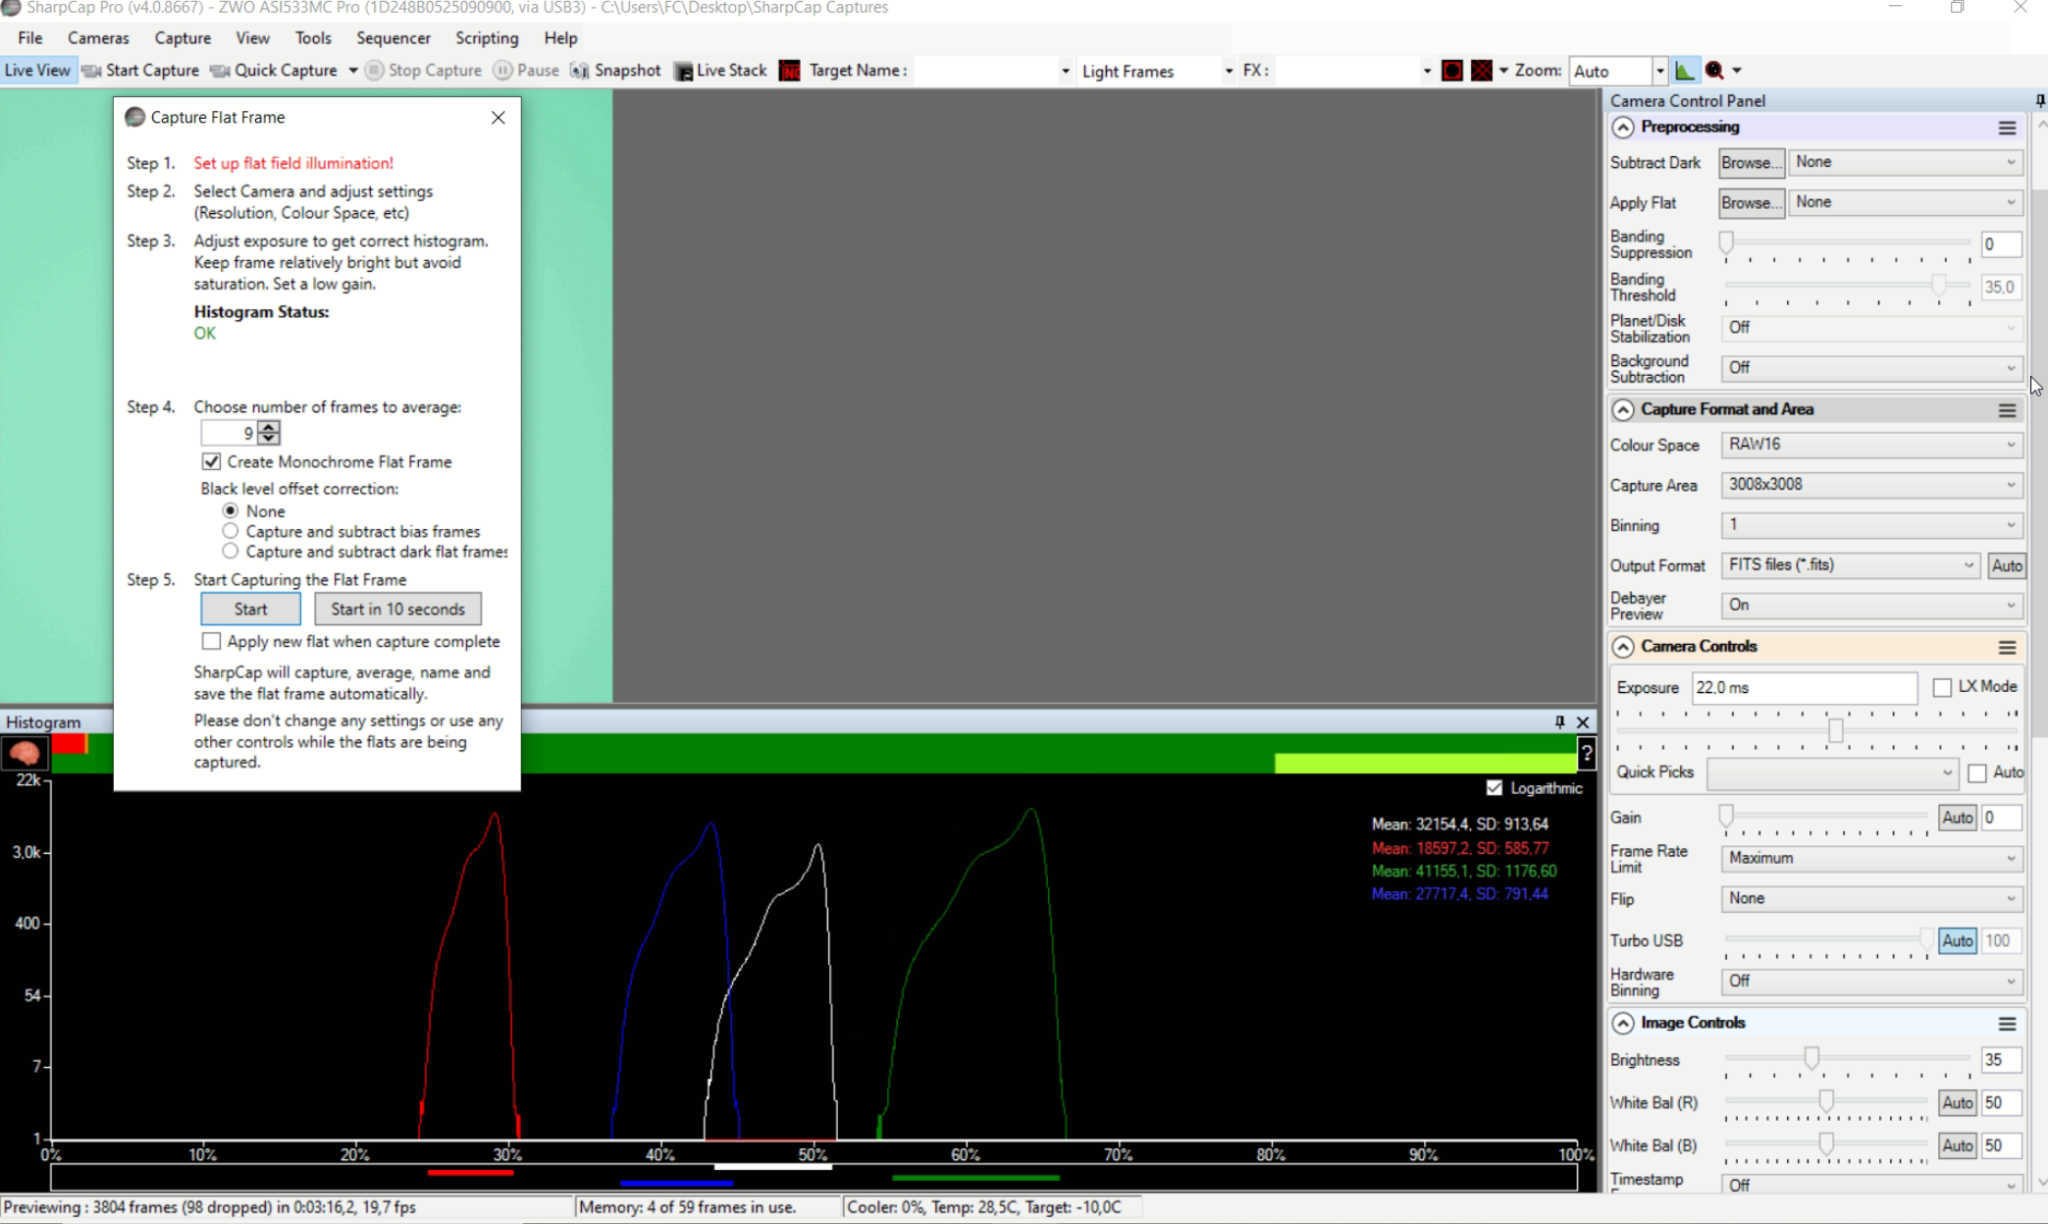Click Start to capture the flat frame
Screen dimensions: 2048x1224
point(250,609)
